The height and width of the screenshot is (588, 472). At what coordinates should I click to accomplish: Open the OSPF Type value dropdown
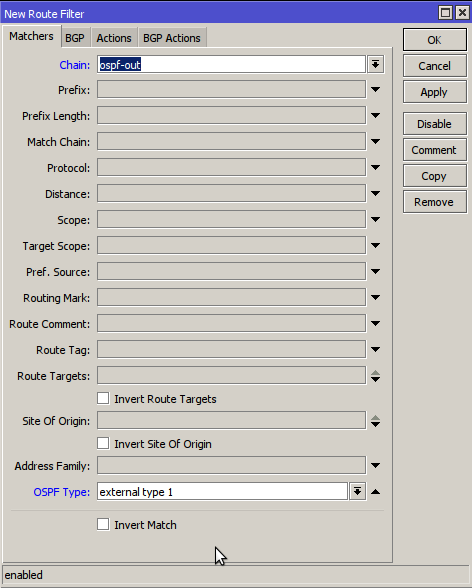pos(357,491)
